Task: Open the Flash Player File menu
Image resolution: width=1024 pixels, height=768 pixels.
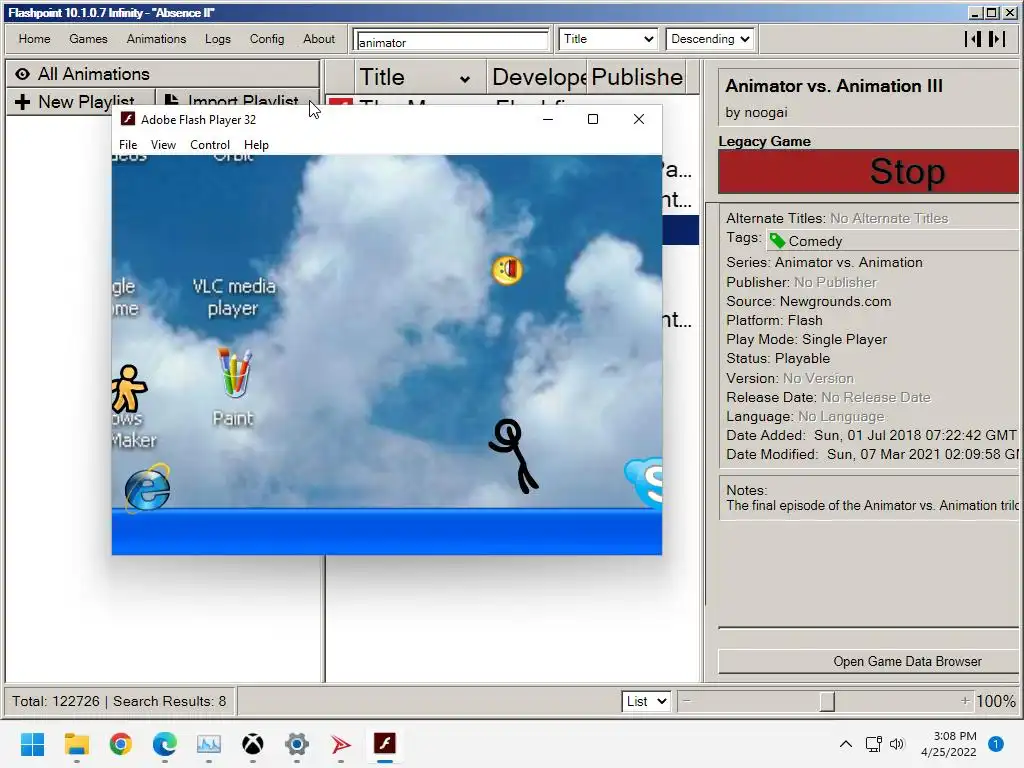Action: point(128,145)
